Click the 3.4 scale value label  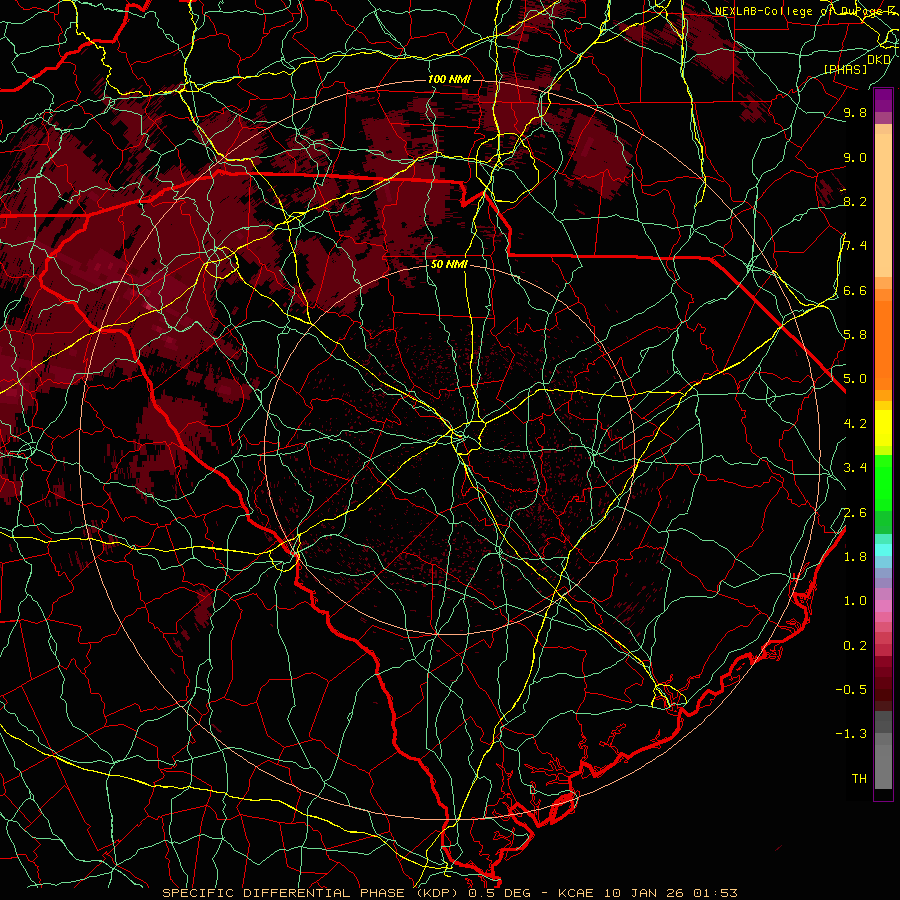tap(855, 467)
